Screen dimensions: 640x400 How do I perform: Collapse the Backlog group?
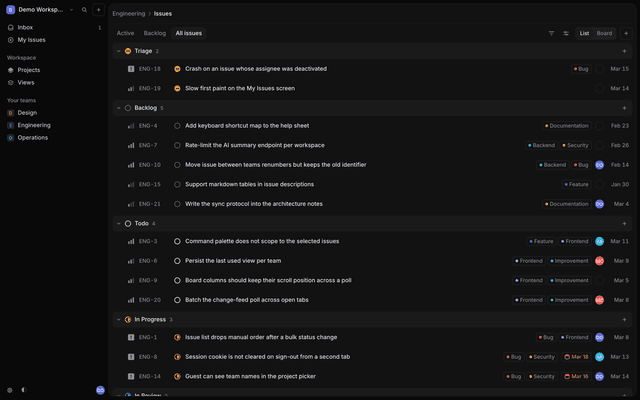tap(118, 108)
